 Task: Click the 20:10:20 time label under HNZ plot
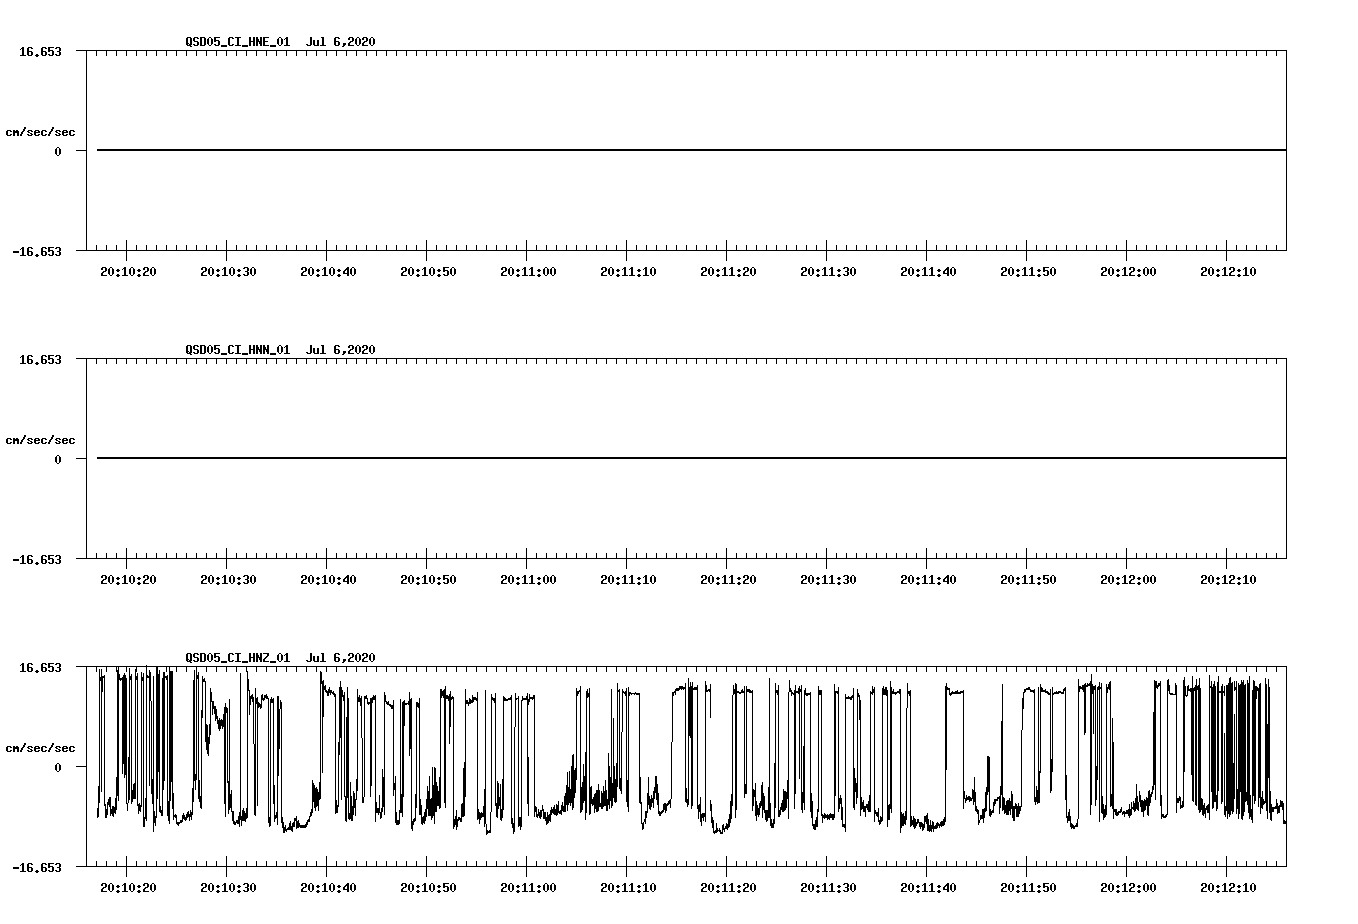tap(128, 887)
